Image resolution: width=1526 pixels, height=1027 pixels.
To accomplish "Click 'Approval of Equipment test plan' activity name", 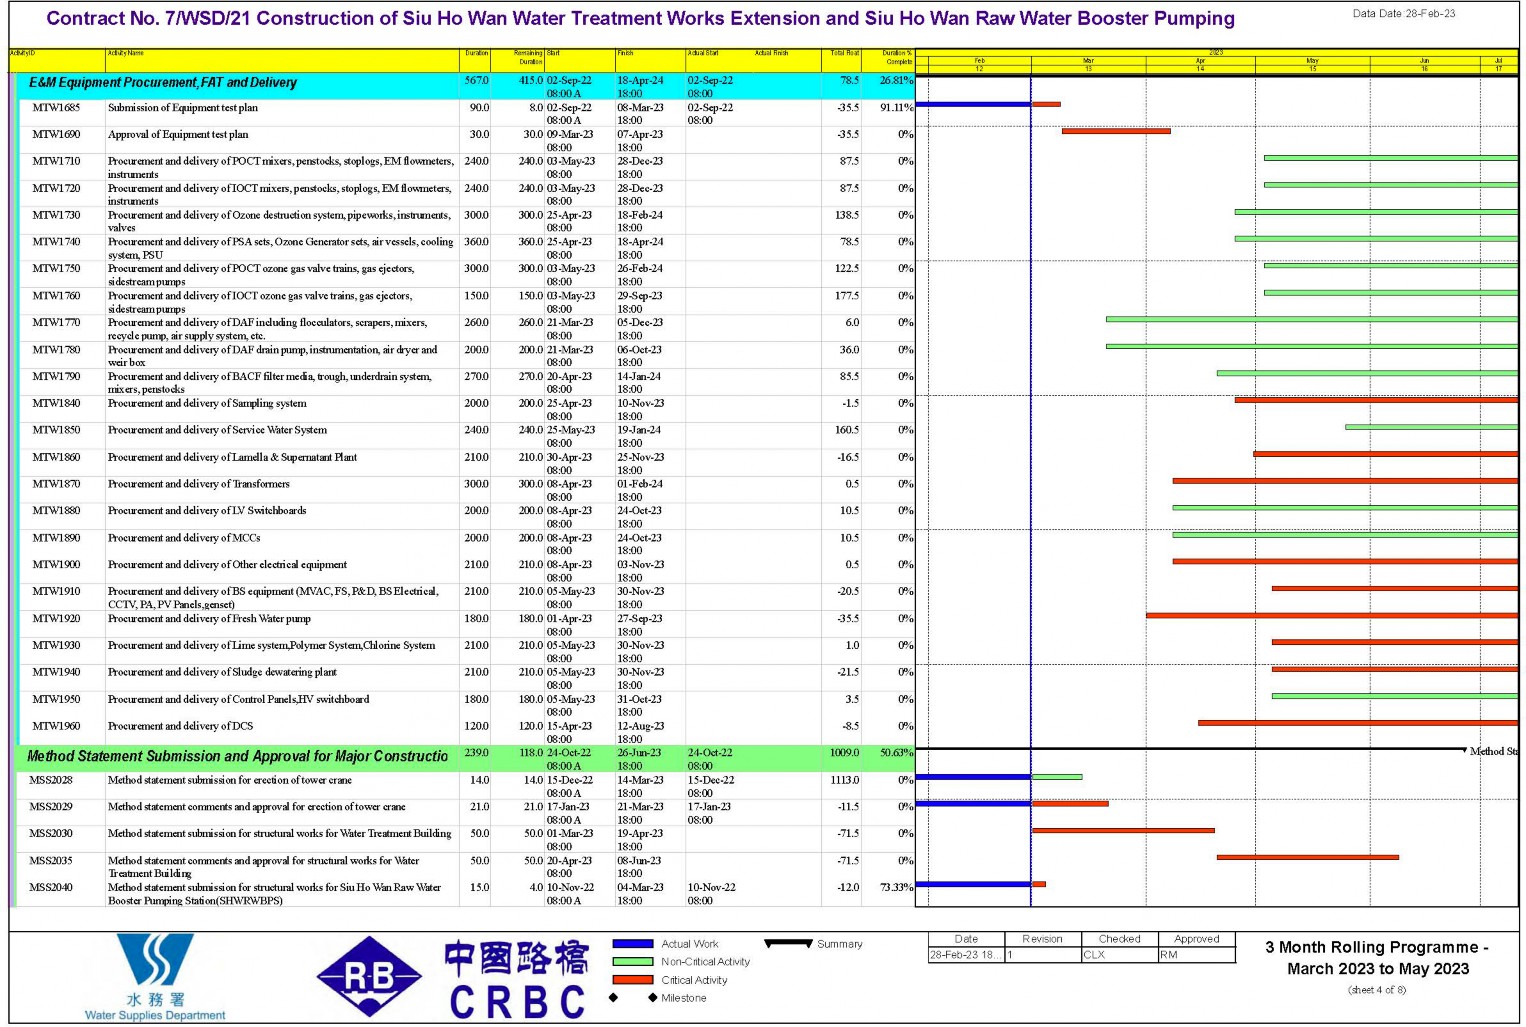I will (178, 135).
